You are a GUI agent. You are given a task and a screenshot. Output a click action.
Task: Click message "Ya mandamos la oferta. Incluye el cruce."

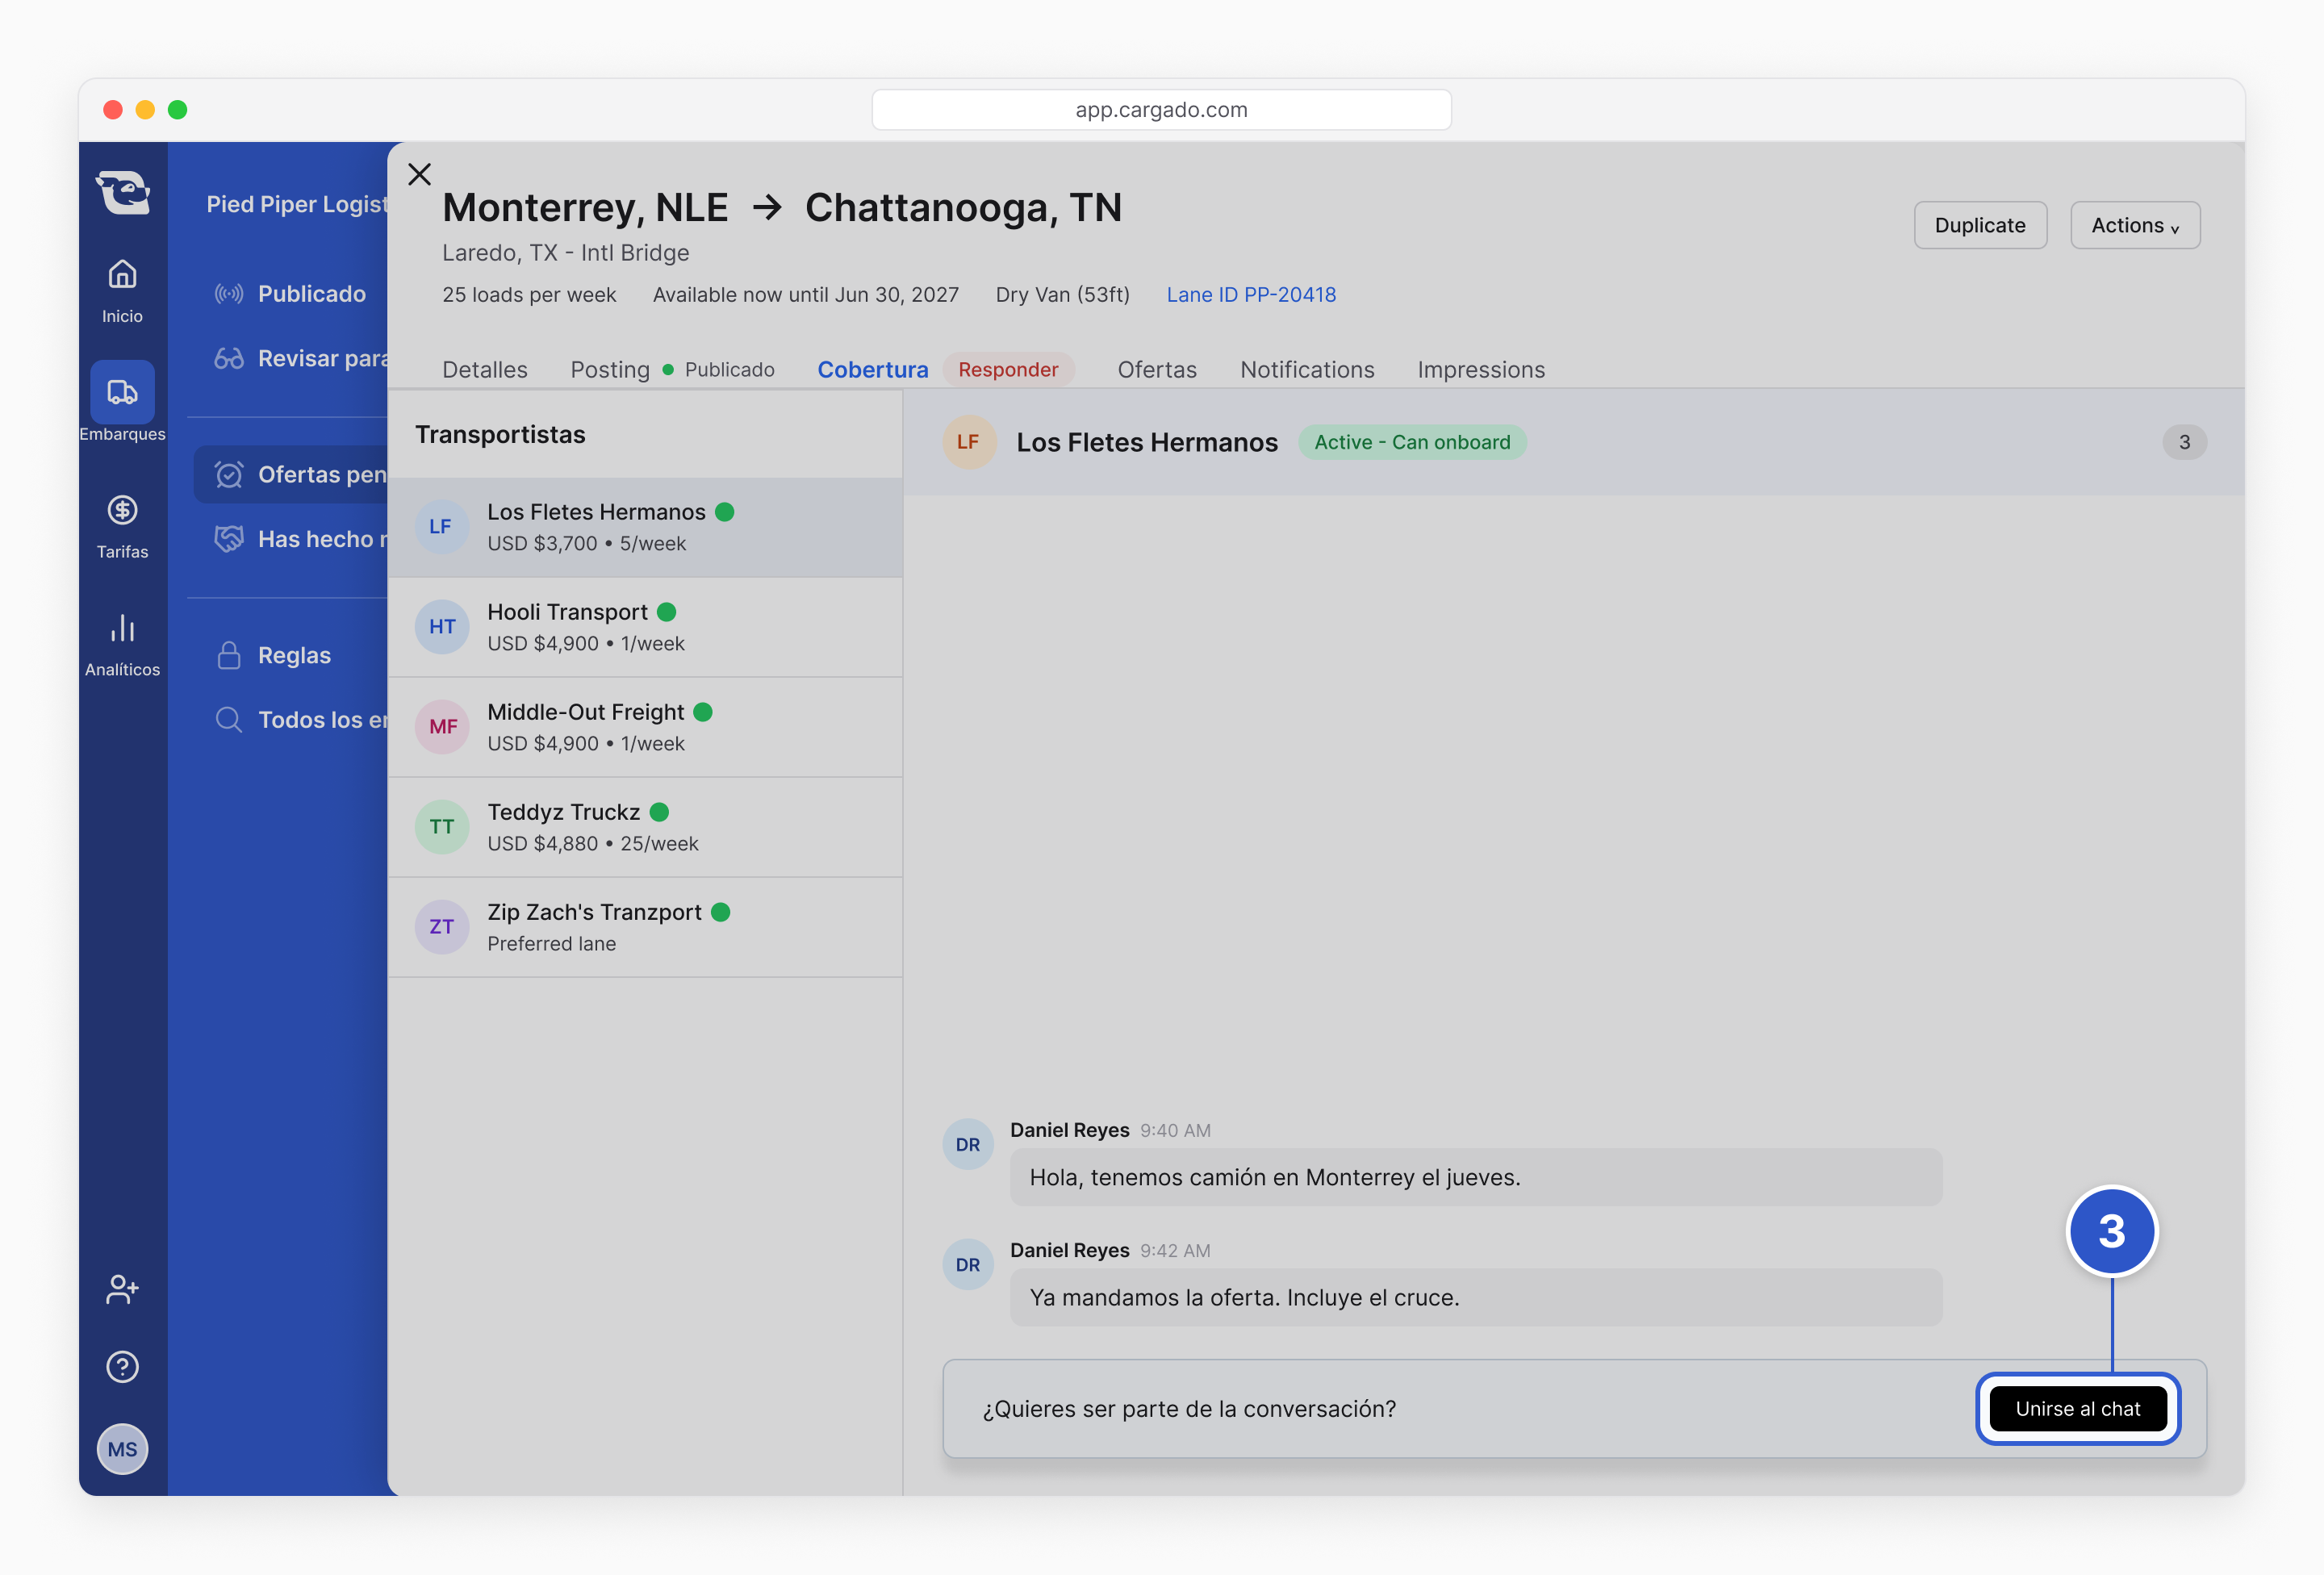[x=1475, y=1297]
